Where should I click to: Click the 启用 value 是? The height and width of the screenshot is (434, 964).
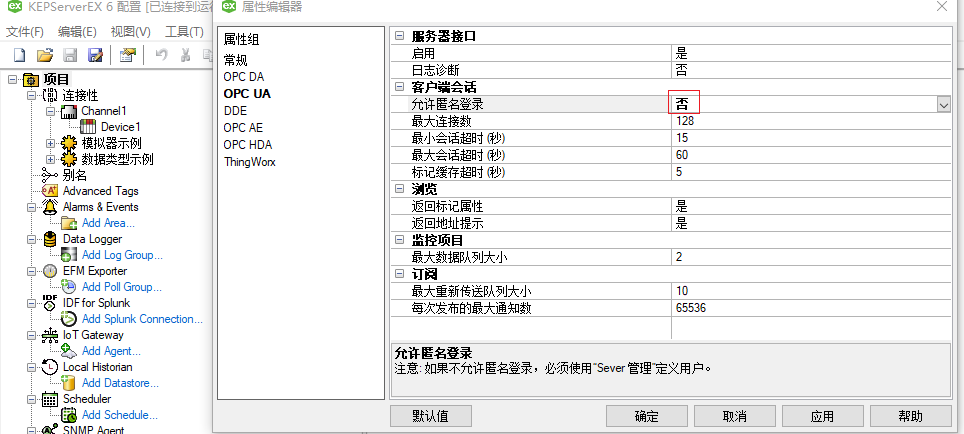pyautogui.click(x=681, y=54)
